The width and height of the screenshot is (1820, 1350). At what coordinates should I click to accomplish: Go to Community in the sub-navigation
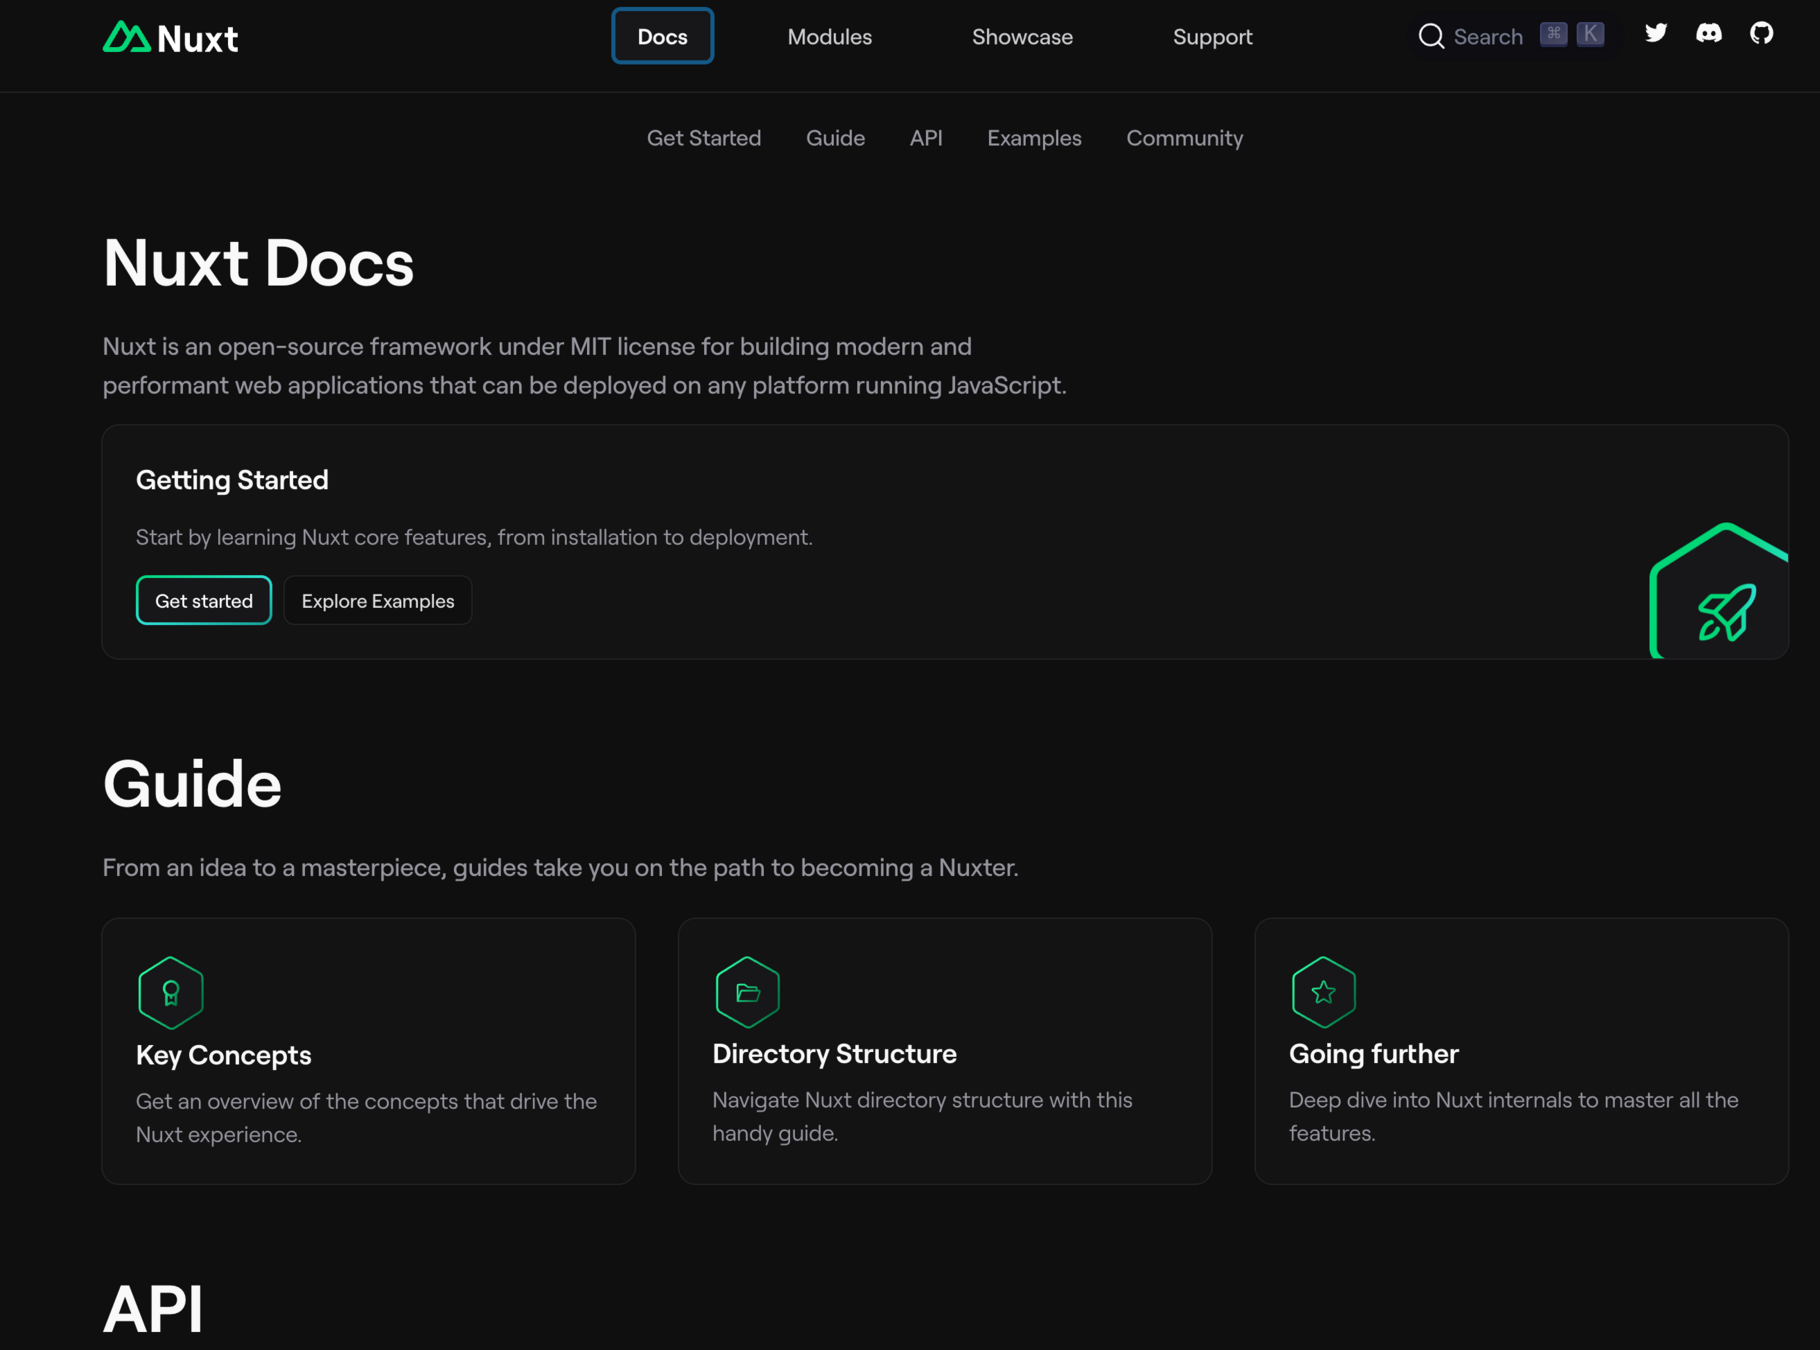[x=1184, y=138]
